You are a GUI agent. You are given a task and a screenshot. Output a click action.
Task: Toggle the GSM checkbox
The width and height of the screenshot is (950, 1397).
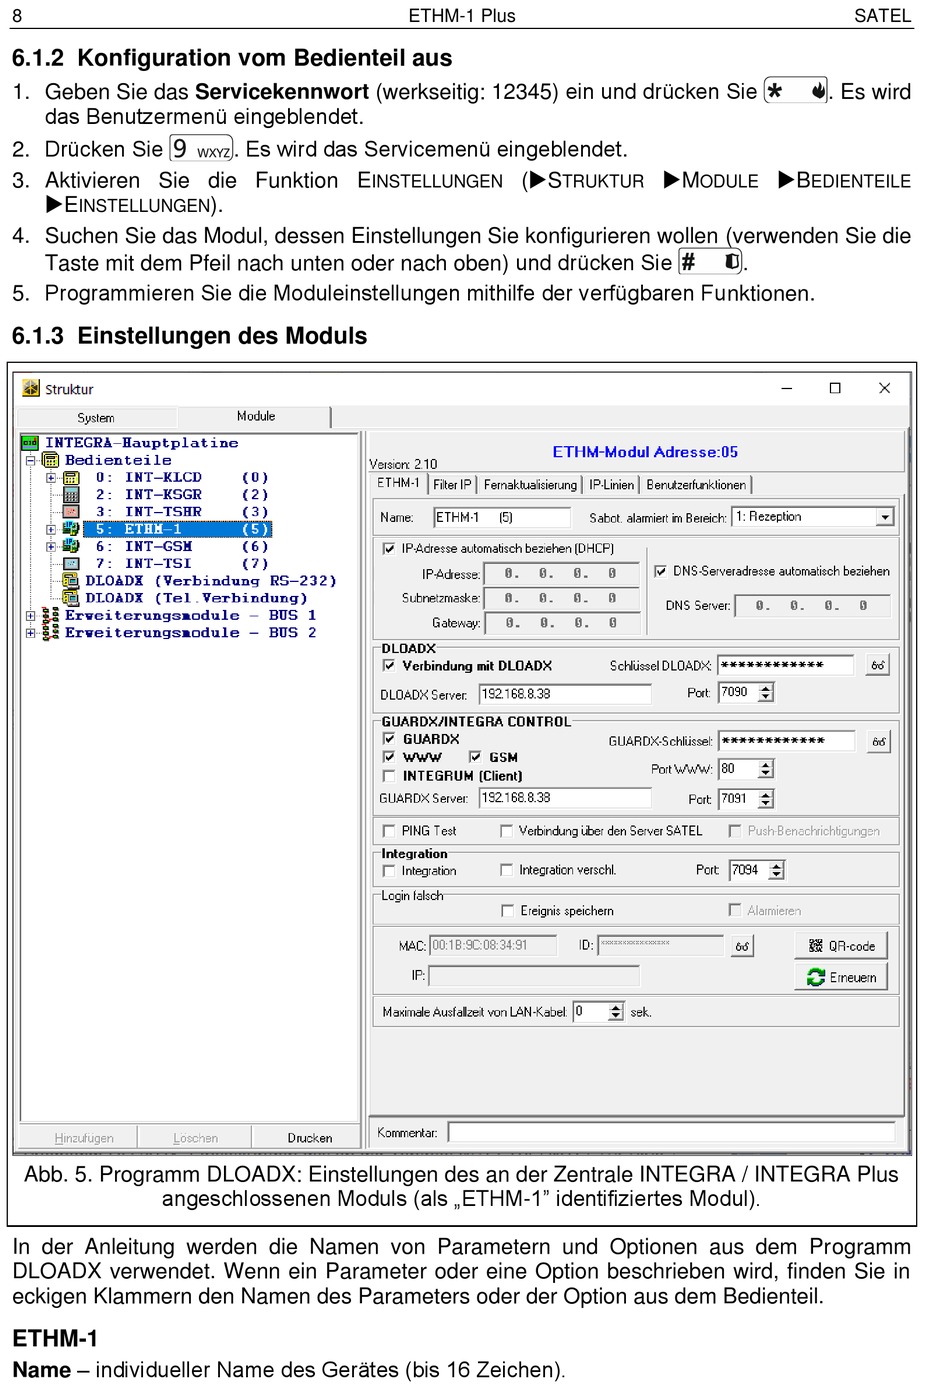(x=475, y=757)
